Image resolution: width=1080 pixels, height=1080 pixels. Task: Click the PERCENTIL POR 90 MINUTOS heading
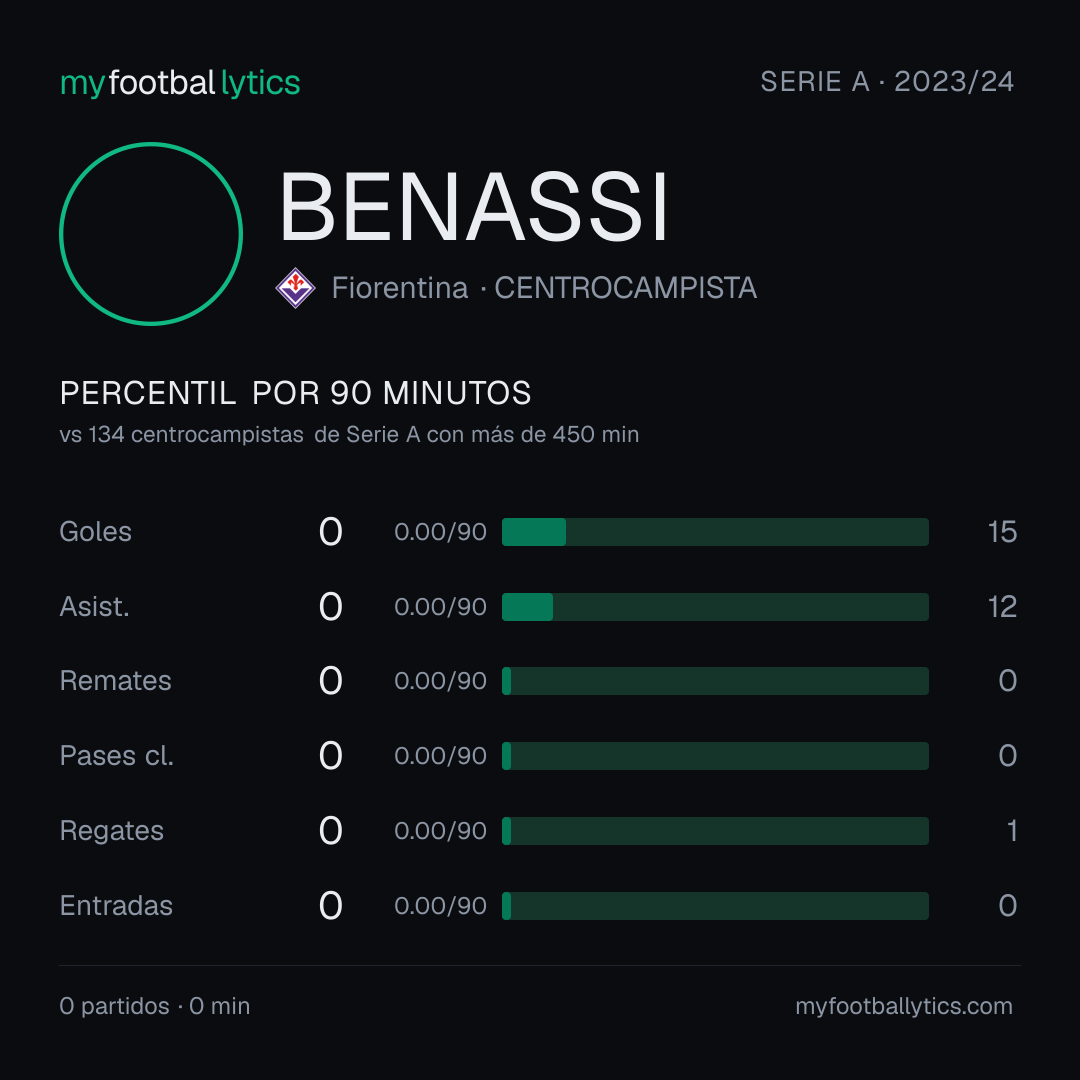pos(295,393)
